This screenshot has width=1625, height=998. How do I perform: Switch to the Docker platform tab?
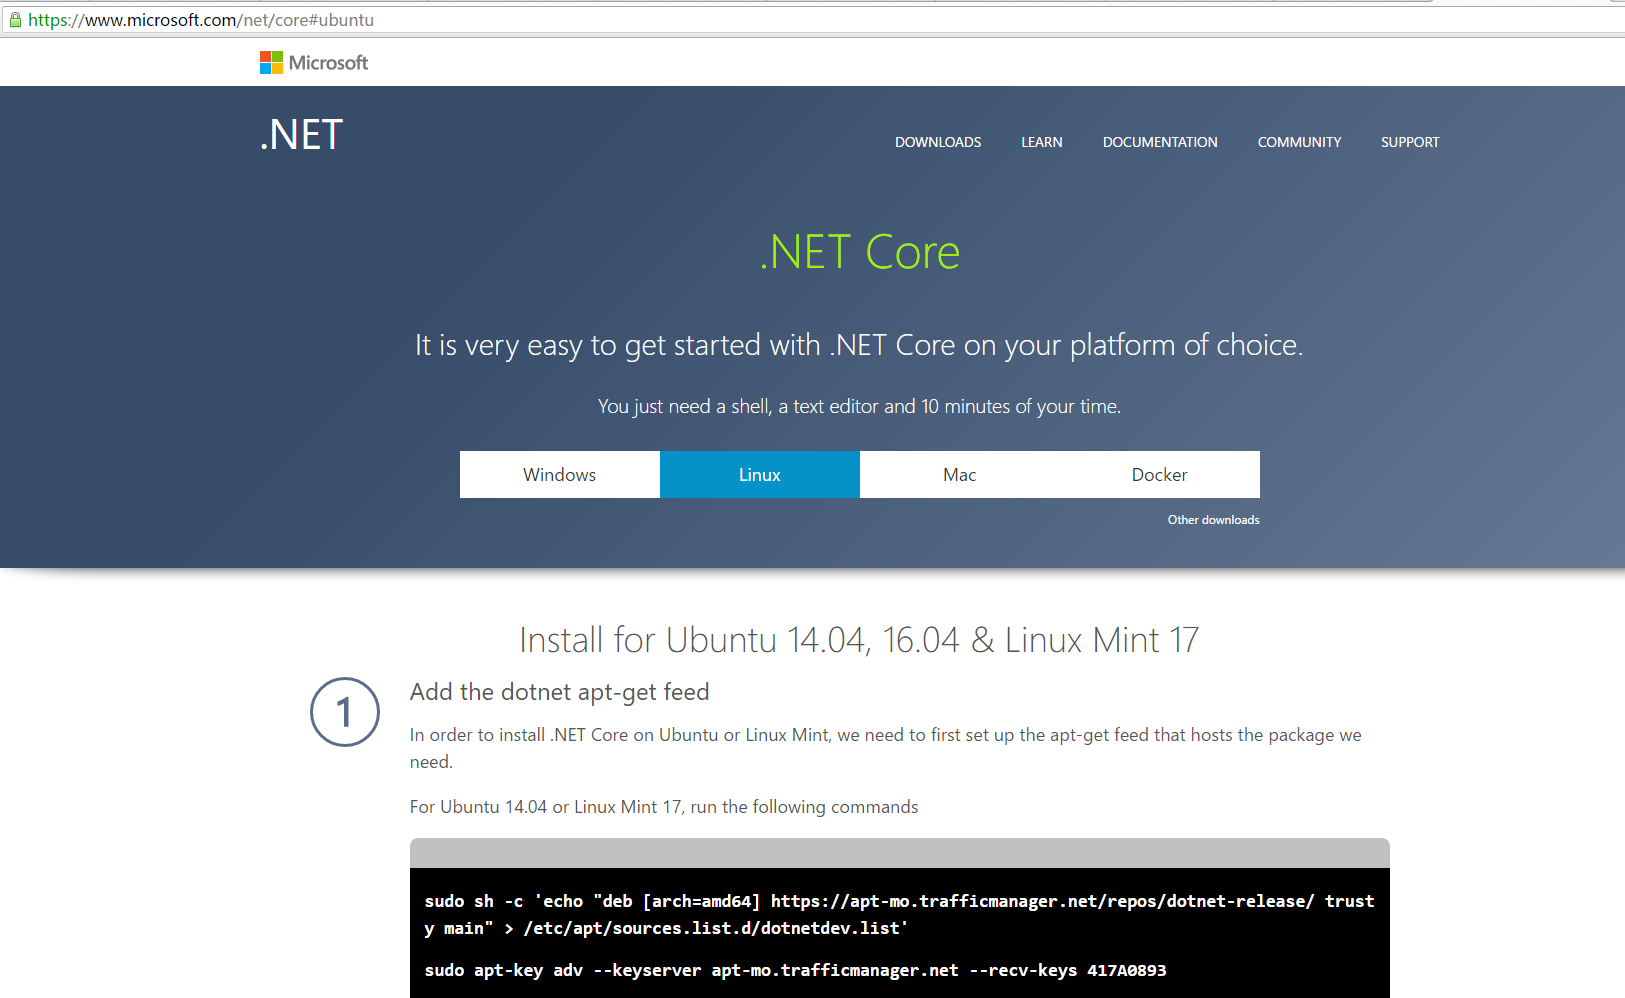[1160, 475]
